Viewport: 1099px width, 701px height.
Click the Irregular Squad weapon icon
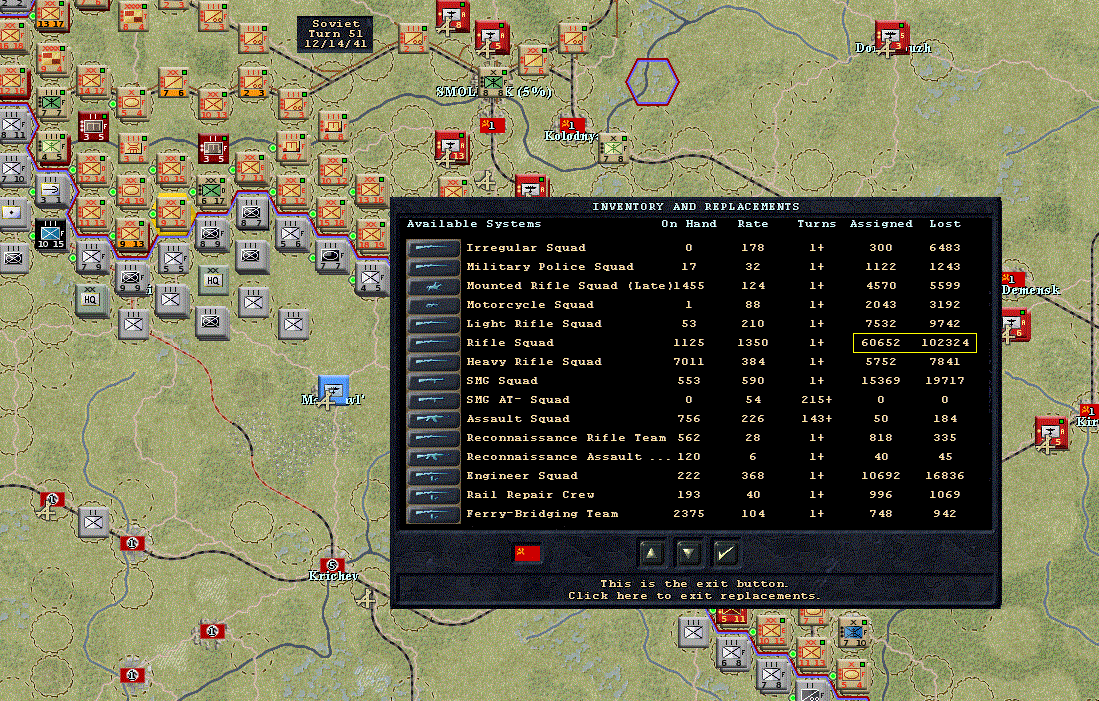(x=433, y=248)
